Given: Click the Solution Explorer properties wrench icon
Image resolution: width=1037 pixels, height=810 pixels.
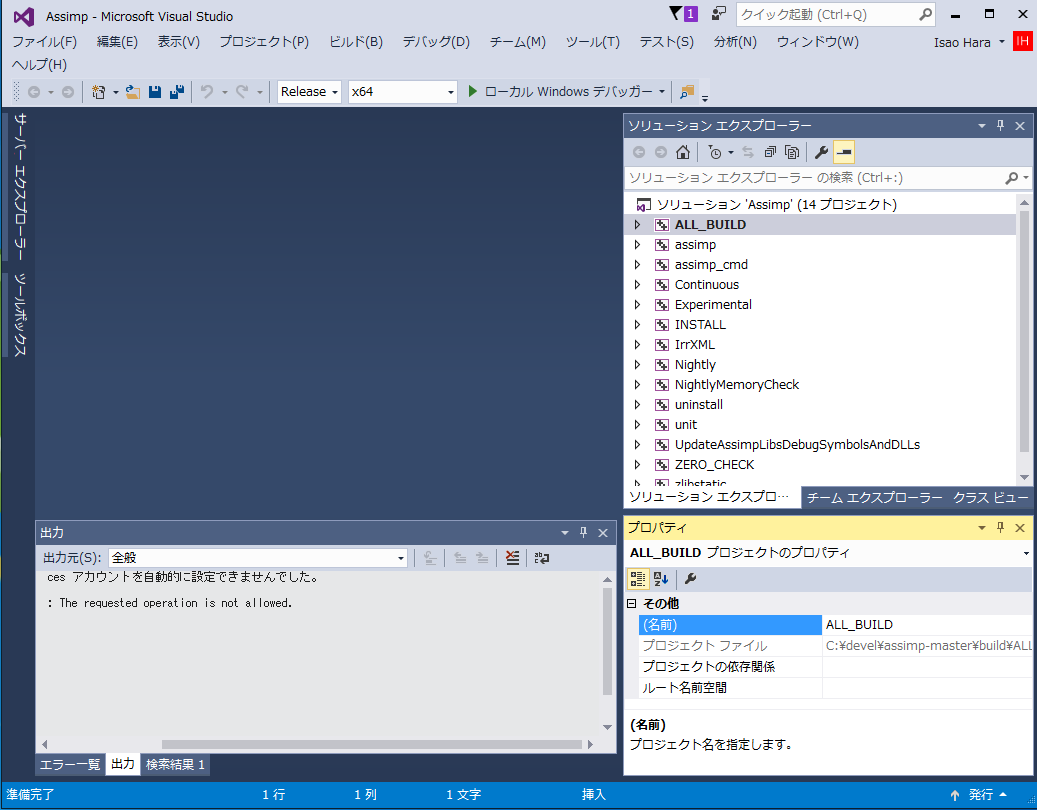Looking at the screenshot, I should pos(821,153).
